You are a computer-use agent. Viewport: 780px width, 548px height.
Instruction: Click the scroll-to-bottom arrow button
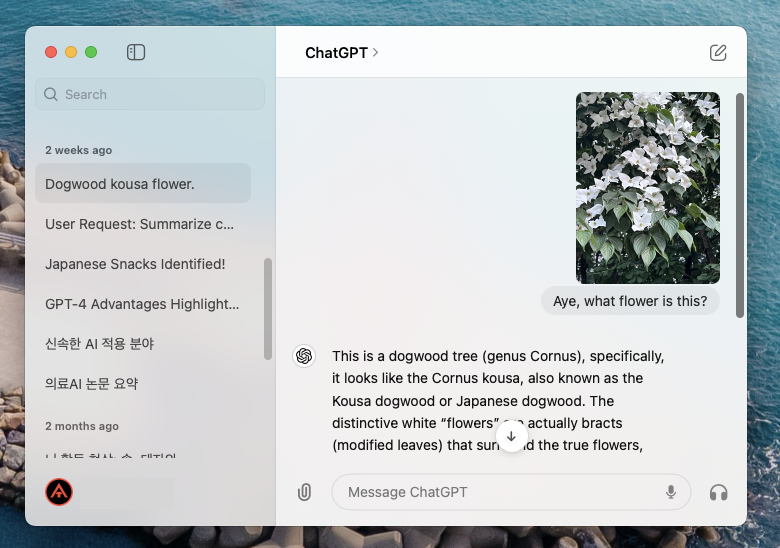(x=511, y=437)
